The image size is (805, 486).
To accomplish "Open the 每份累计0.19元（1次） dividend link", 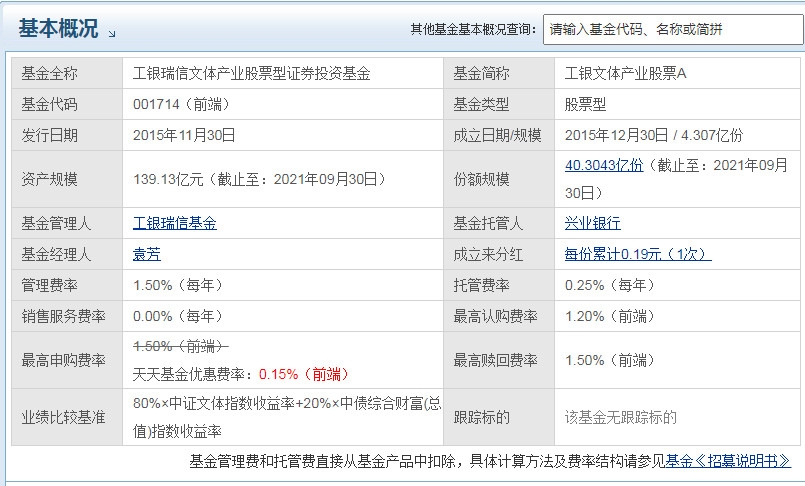I will [x=637, y=254].
